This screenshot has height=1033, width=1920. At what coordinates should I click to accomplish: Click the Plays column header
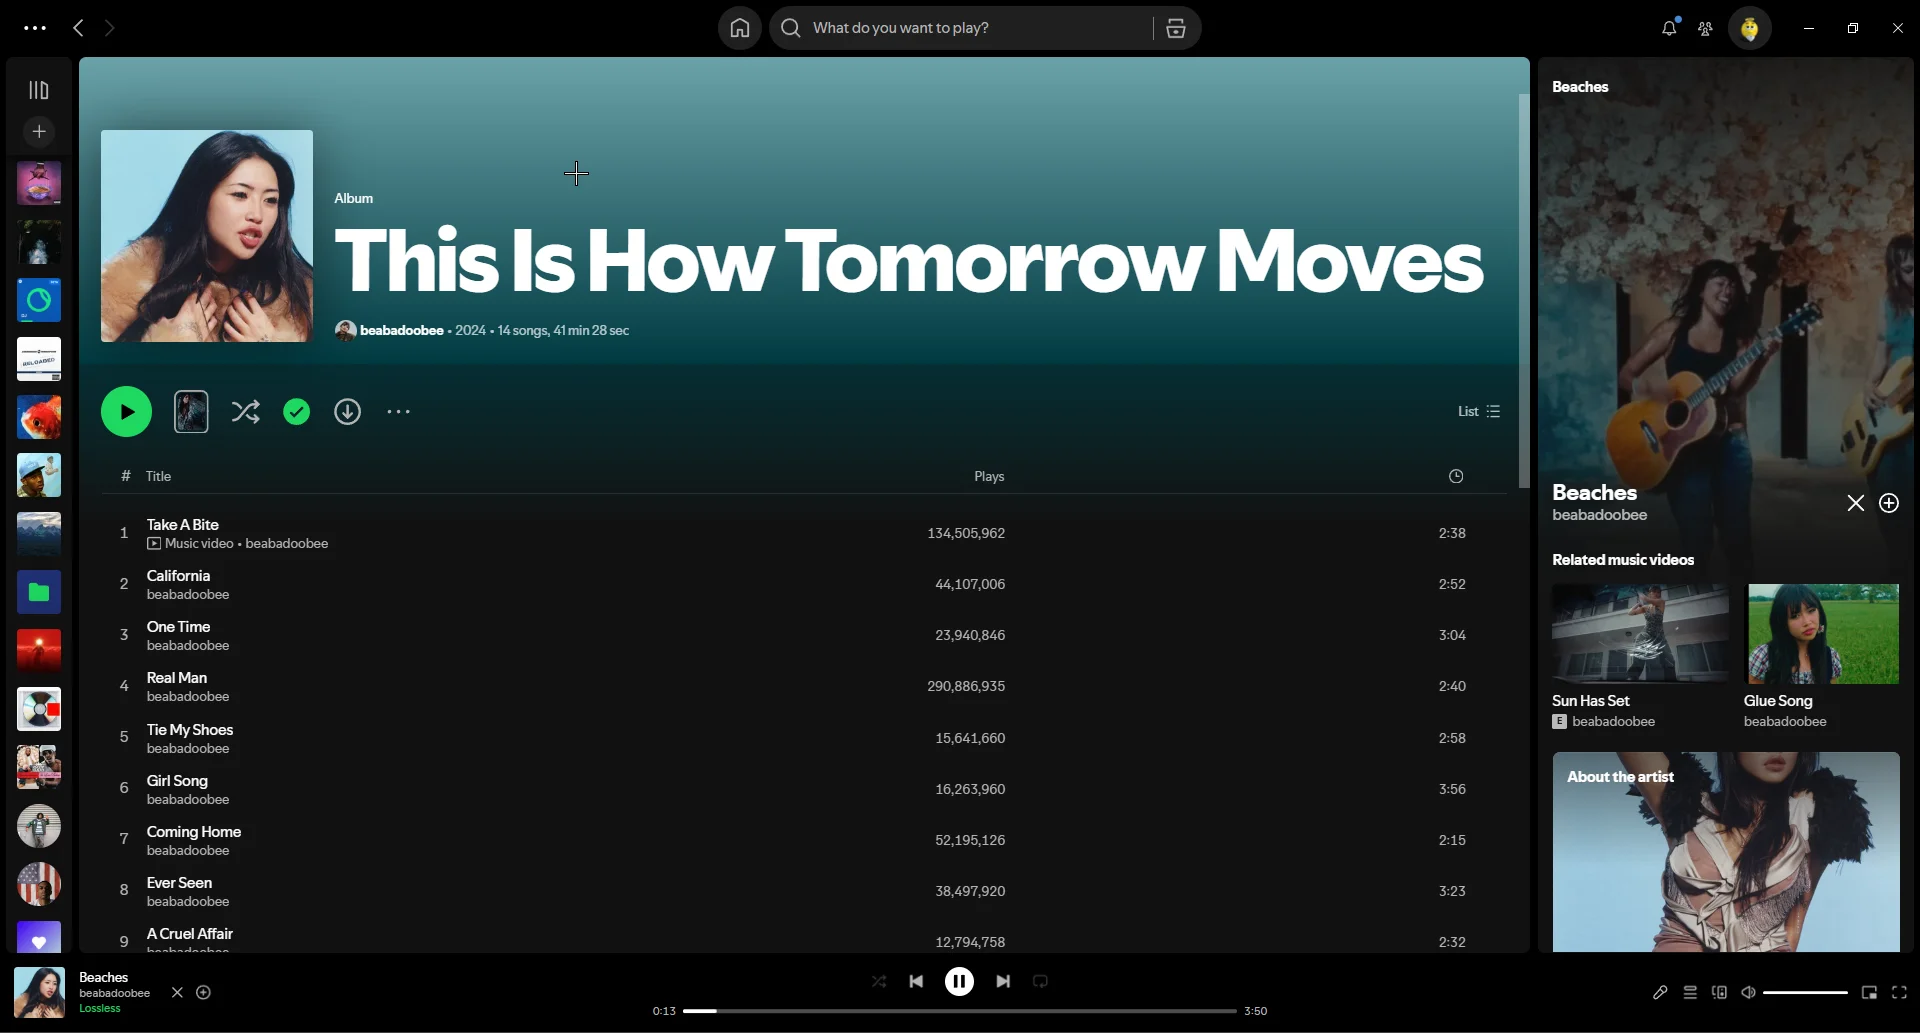(x=989, y=476)
